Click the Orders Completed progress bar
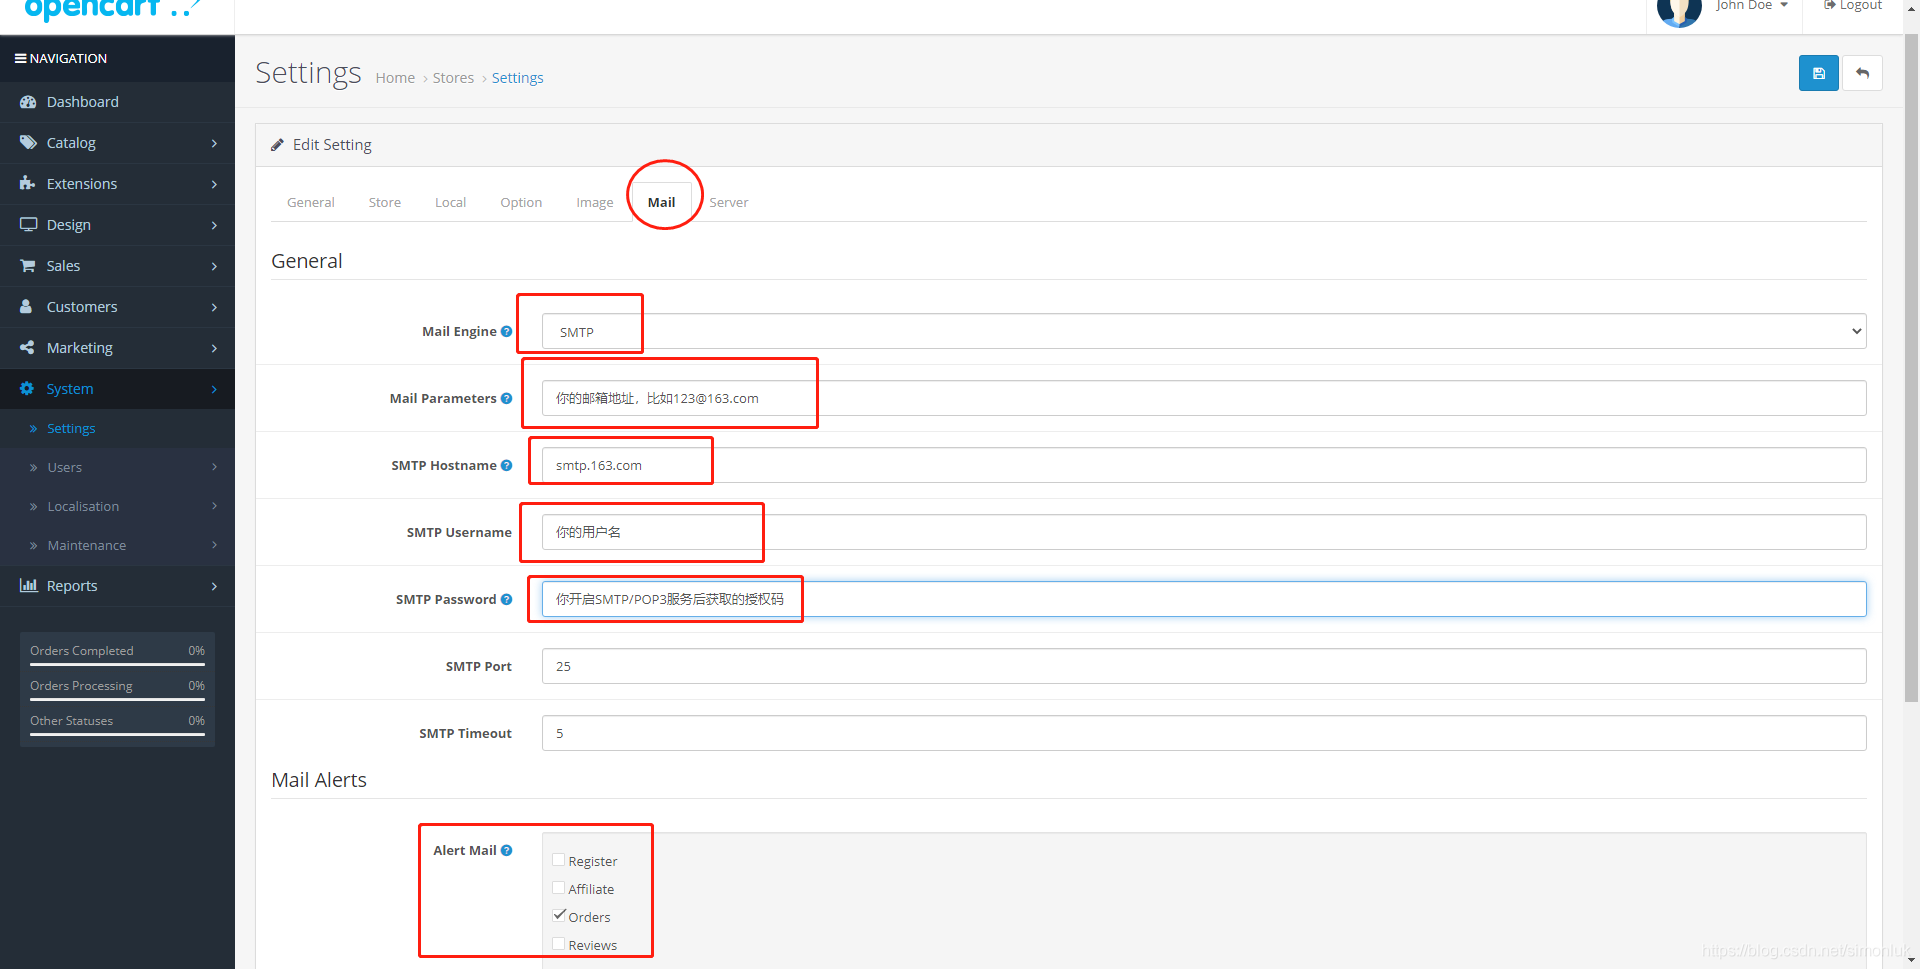 117,664
